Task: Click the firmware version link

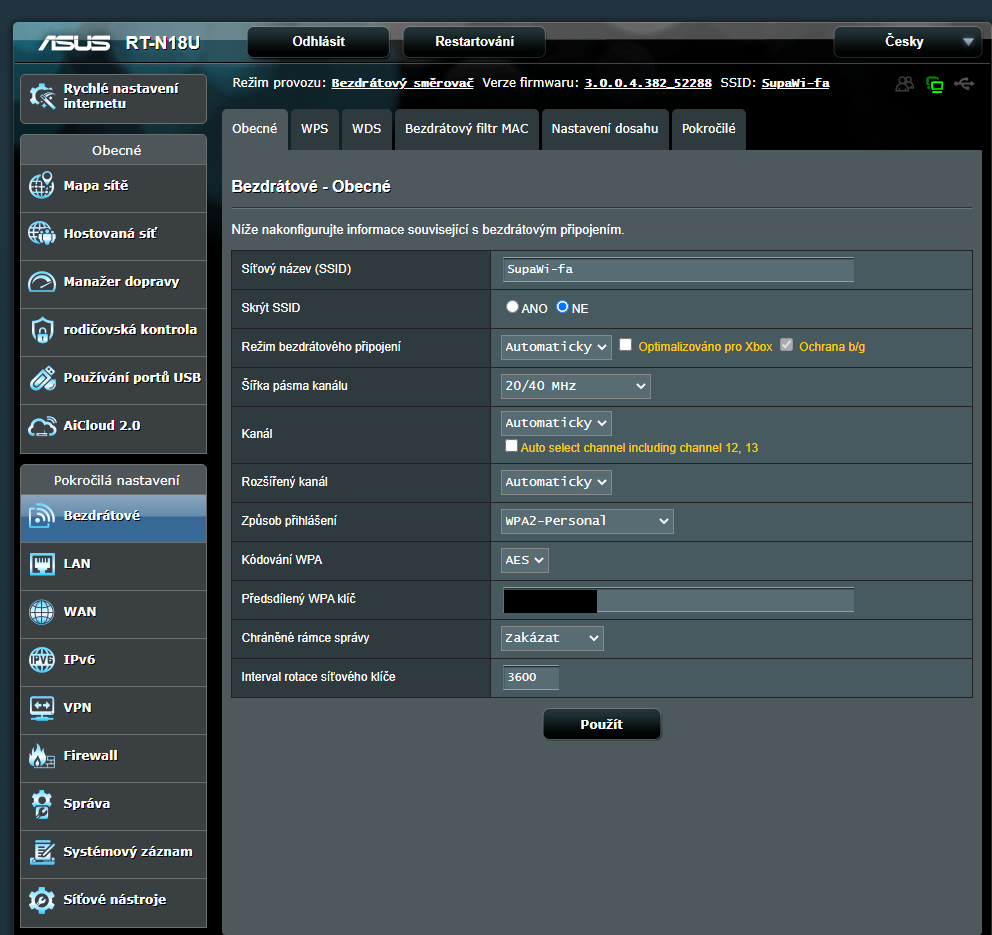Action: tap(648, 83)
